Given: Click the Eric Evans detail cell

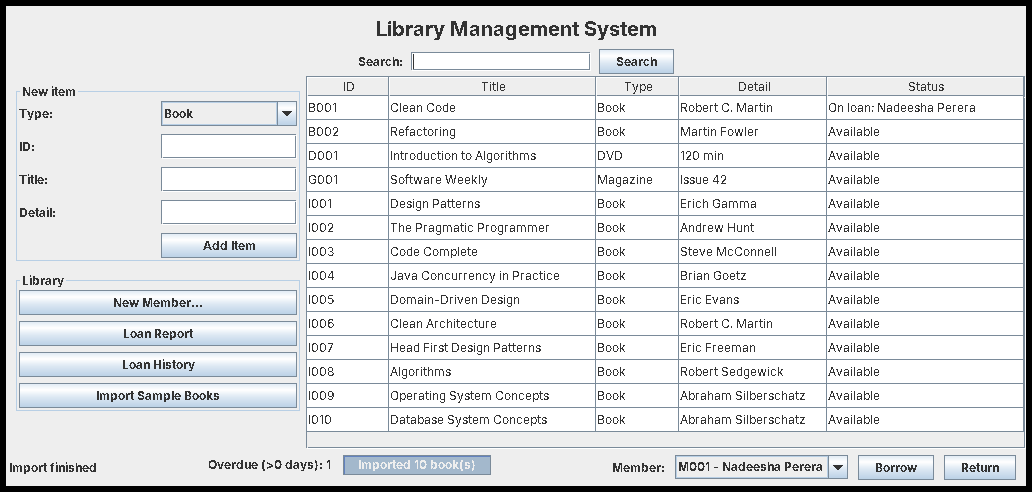Looking at the screenshot, I should coord(753,299).
